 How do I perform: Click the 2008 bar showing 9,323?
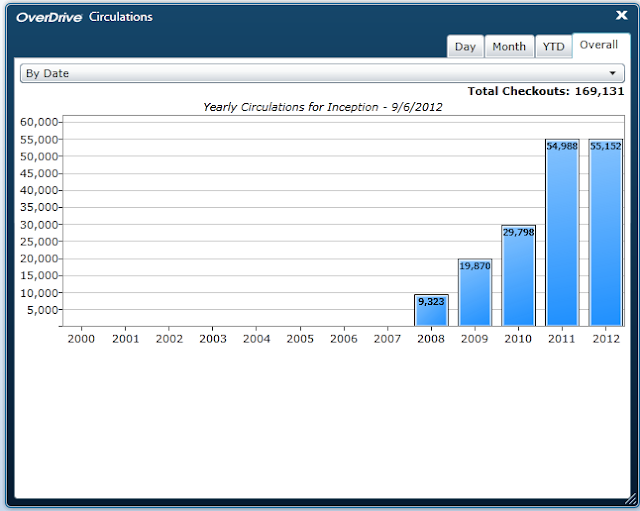431,310
